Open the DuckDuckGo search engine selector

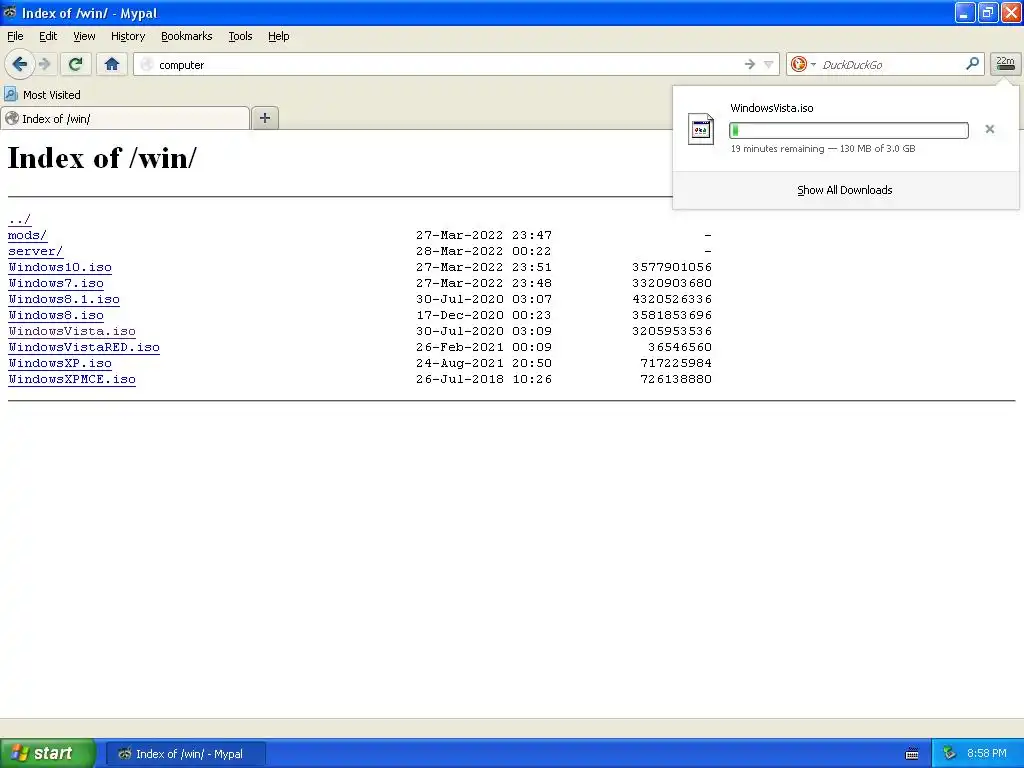coord(803,64)
